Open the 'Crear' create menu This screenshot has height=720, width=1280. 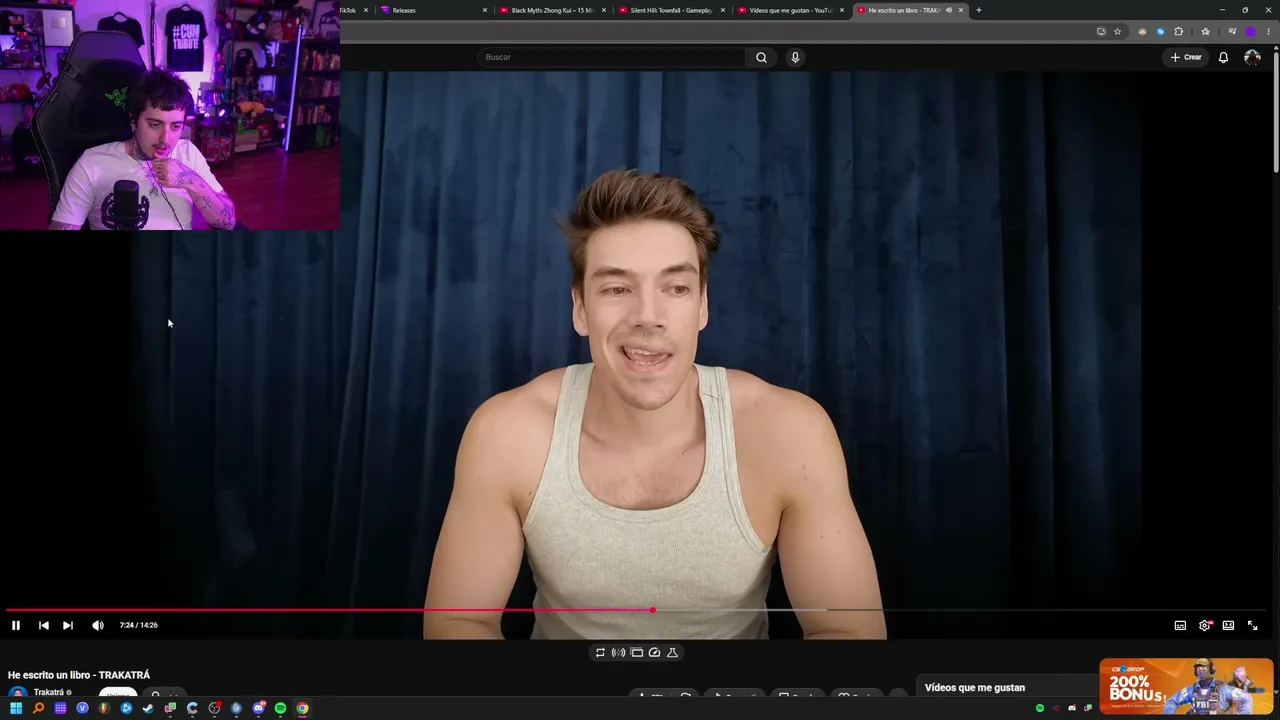(x=1186, y=57)
